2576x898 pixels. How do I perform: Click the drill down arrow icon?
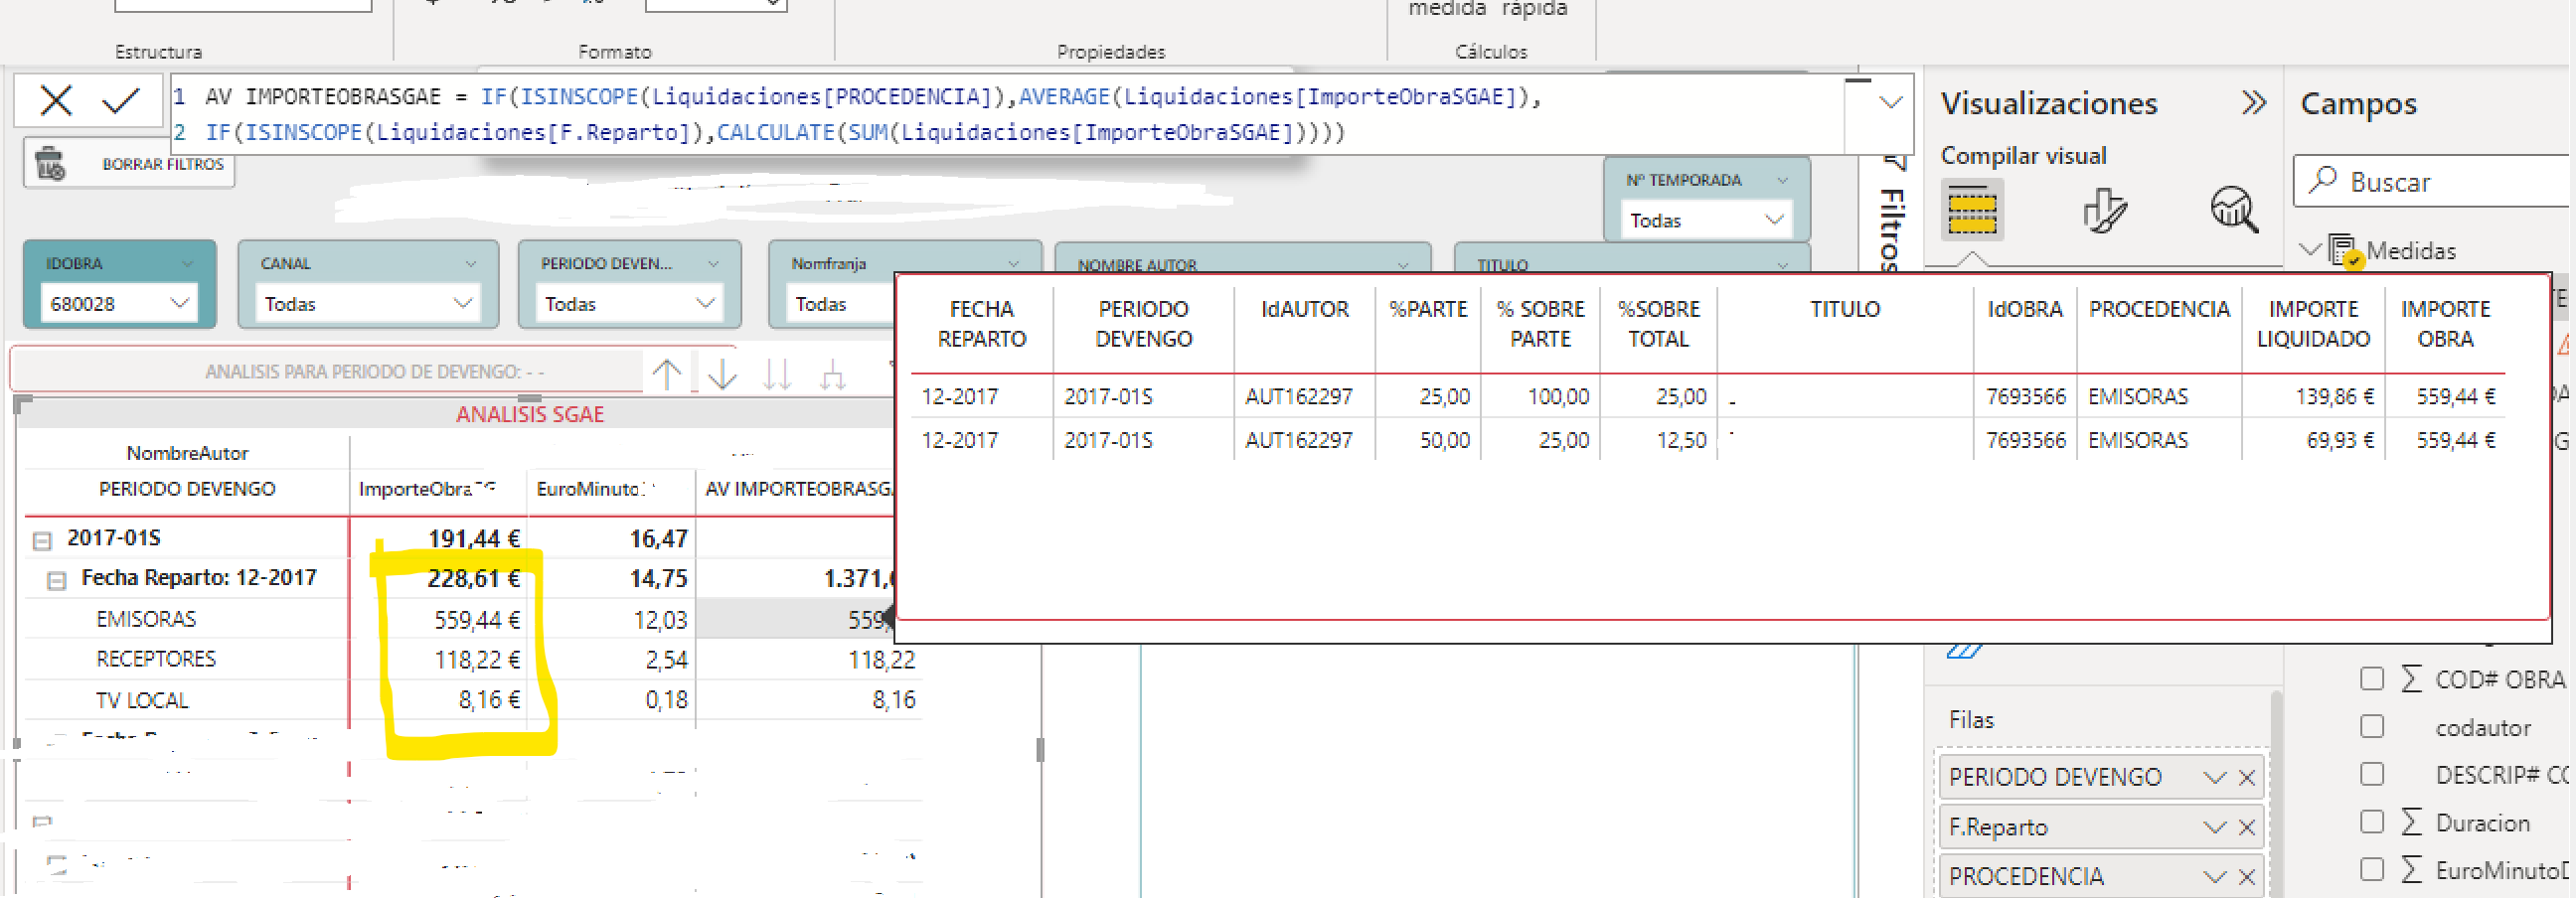tap(722, 374)
